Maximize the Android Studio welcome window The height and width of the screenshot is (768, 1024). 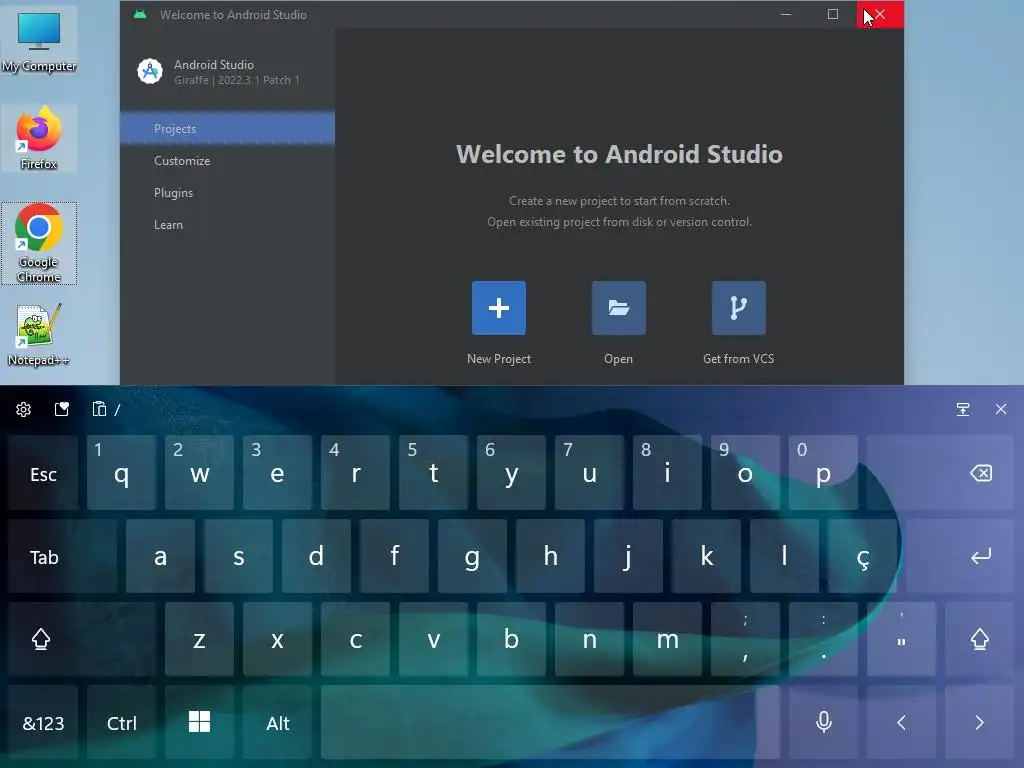[833, 14]
